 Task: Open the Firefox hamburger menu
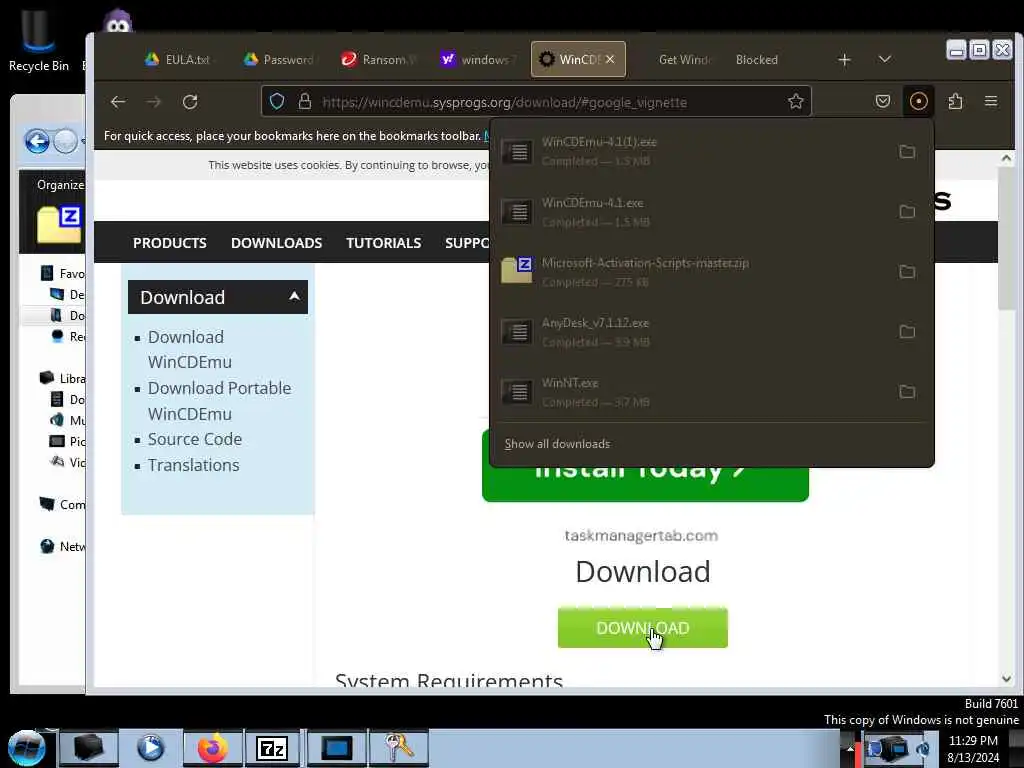click(x=991, y=101)
